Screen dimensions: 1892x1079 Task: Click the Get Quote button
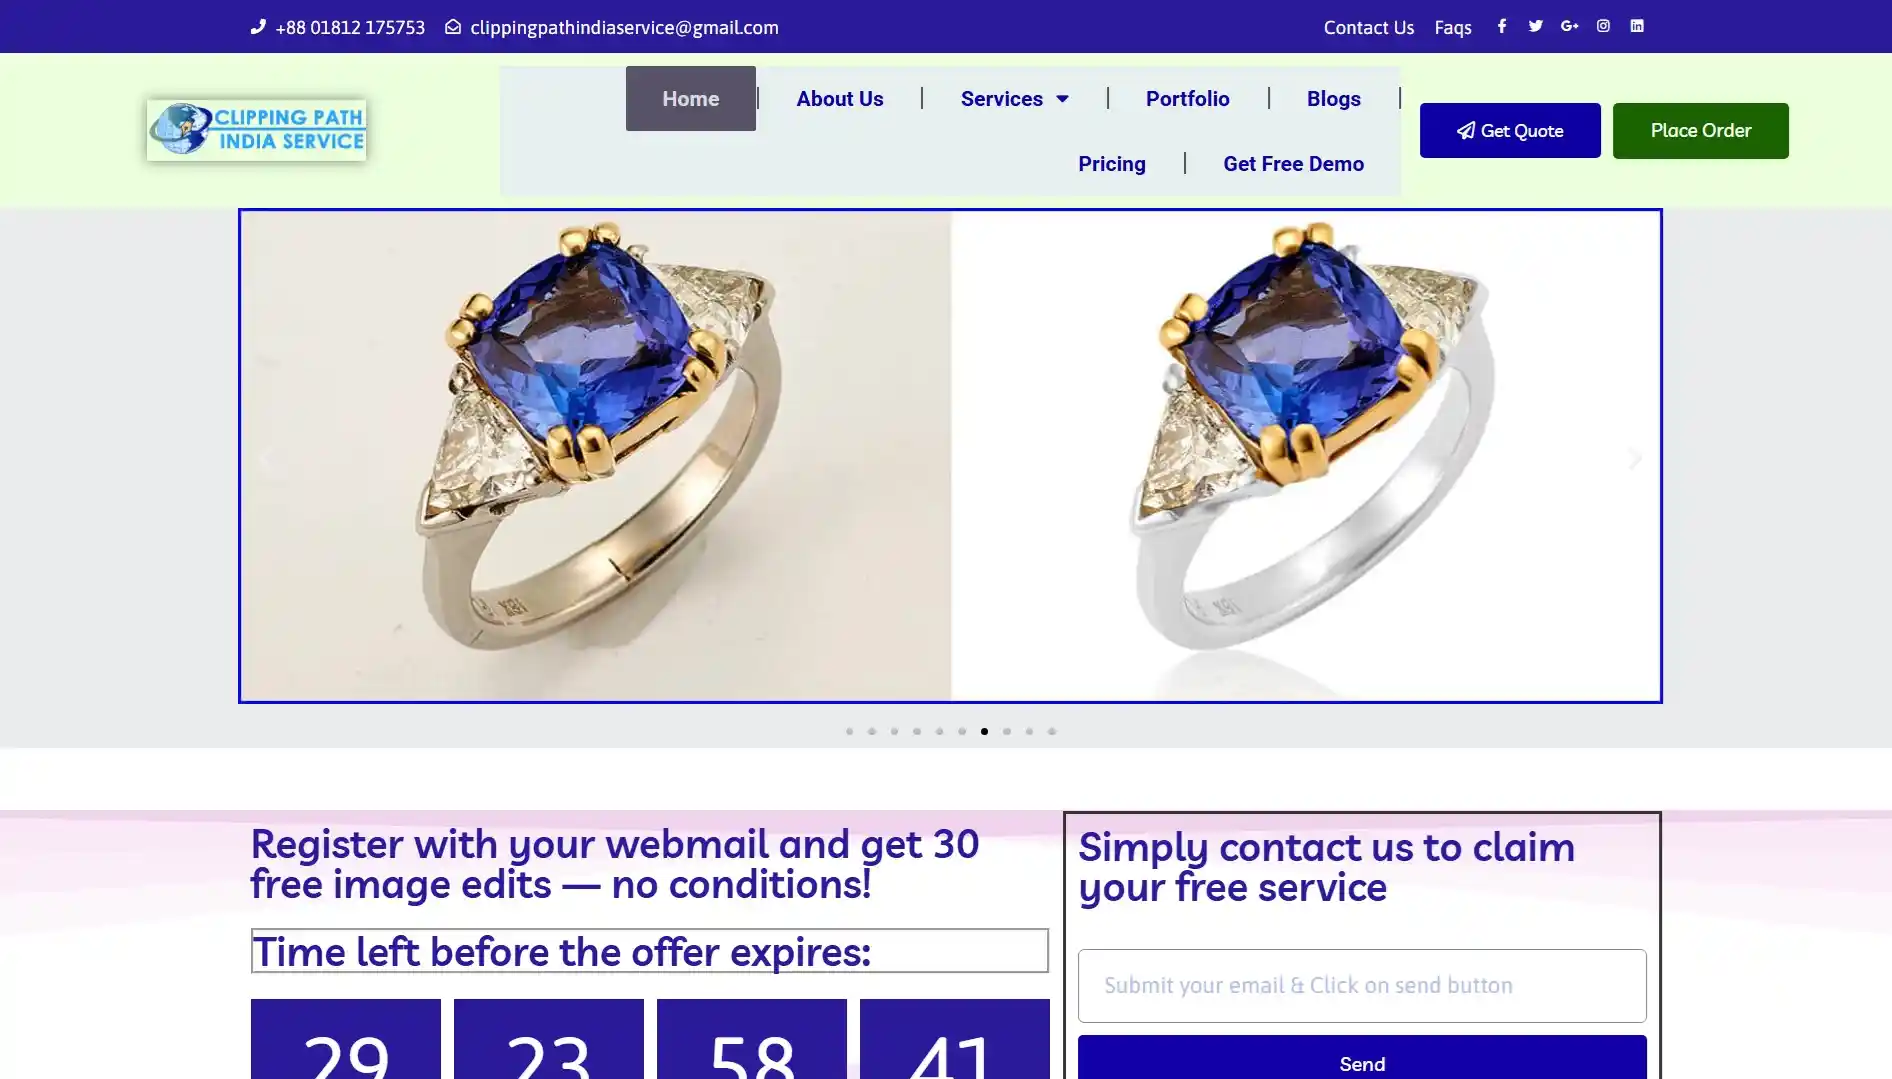(1510, 131)
